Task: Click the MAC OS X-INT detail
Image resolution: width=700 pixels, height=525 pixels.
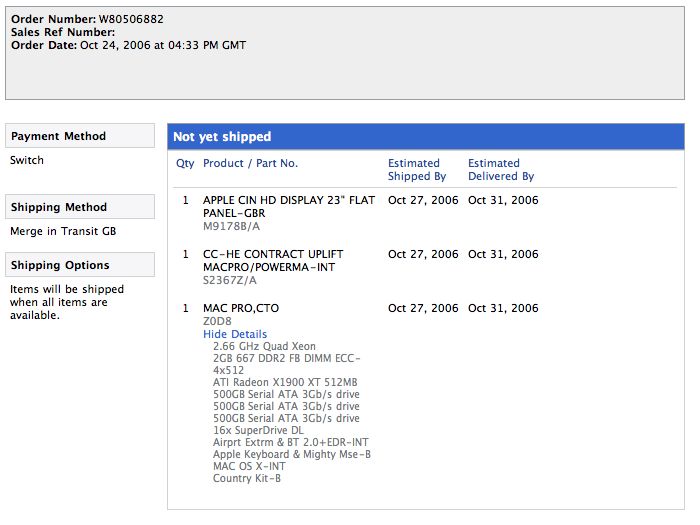Action: [x=249, y=467]
